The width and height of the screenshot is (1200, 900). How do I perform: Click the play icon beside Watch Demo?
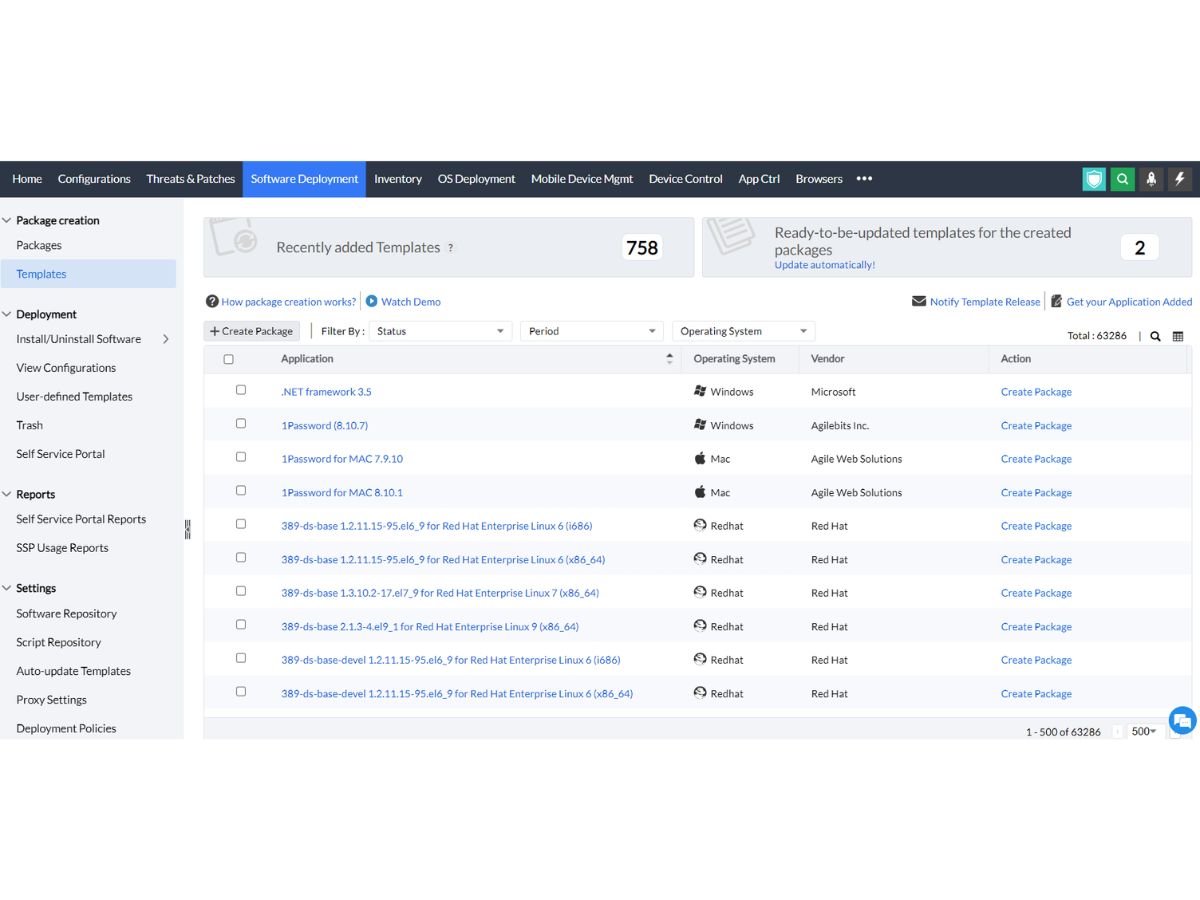(x=371, y=301)
